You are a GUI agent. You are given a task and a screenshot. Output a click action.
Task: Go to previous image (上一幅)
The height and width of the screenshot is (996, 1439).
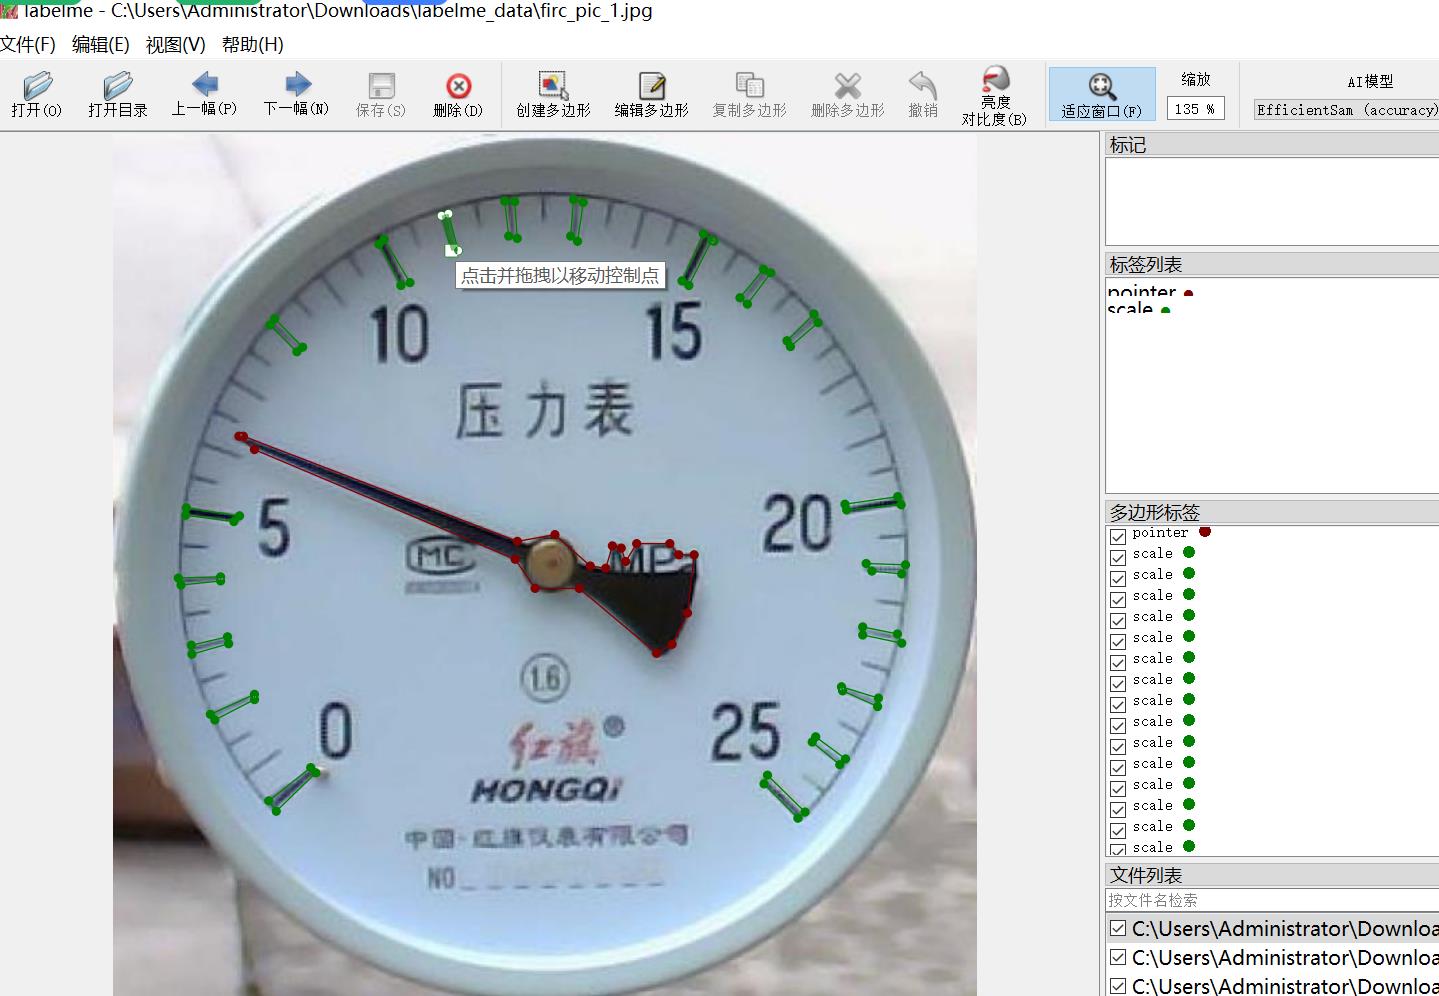pyautogui.click(x=204, y=95)
